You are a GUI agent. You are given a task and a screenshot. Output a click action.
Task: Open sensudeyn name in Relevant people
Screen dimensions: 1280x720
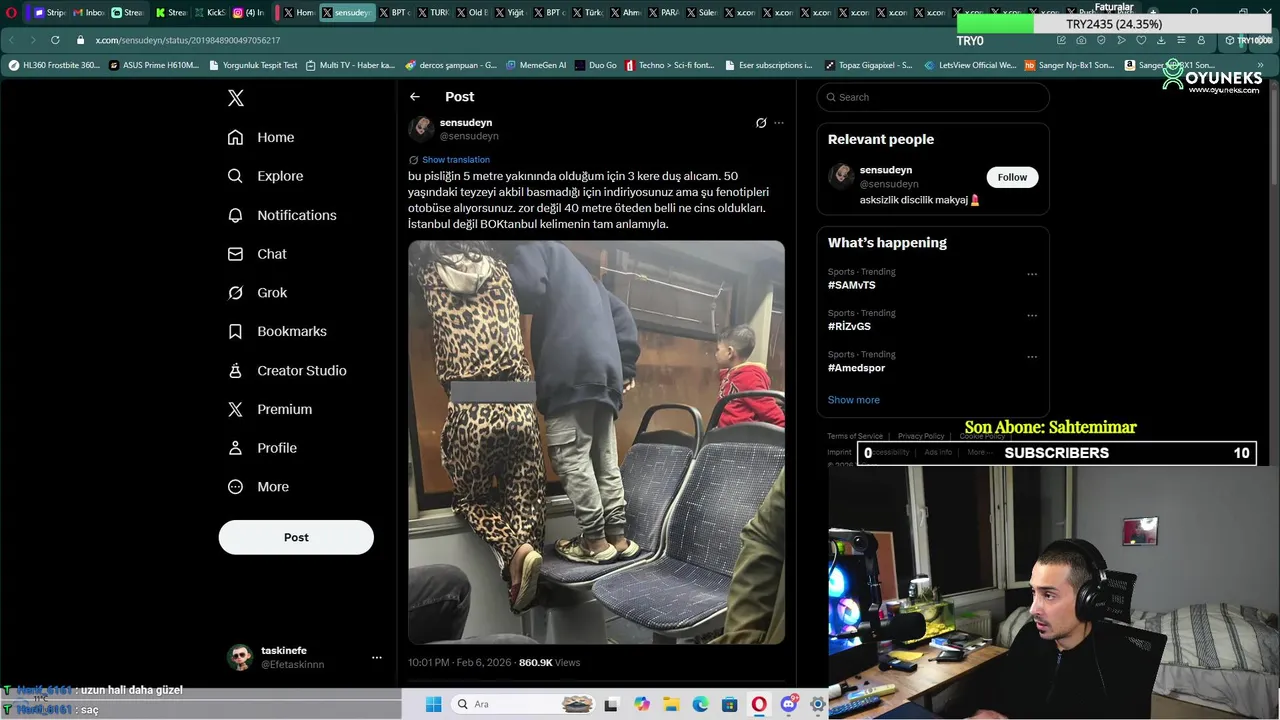tap(886, 170)
